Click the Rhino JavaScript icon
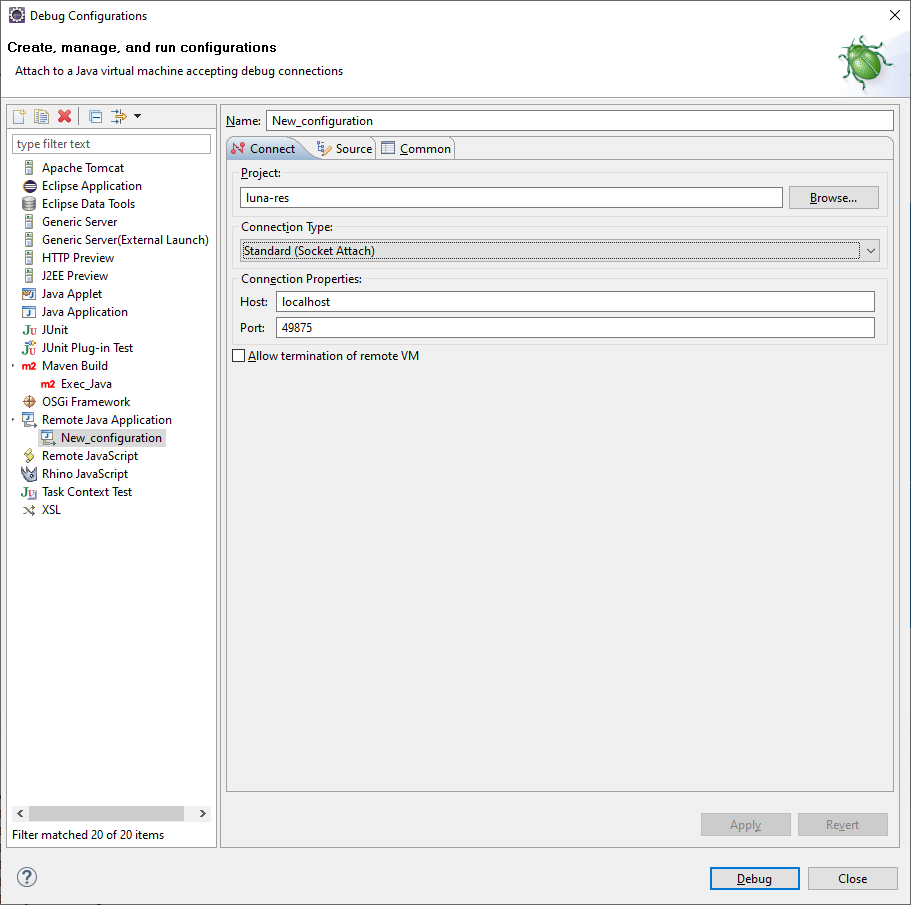Screen dimensions: 911x905 [29, 474]
